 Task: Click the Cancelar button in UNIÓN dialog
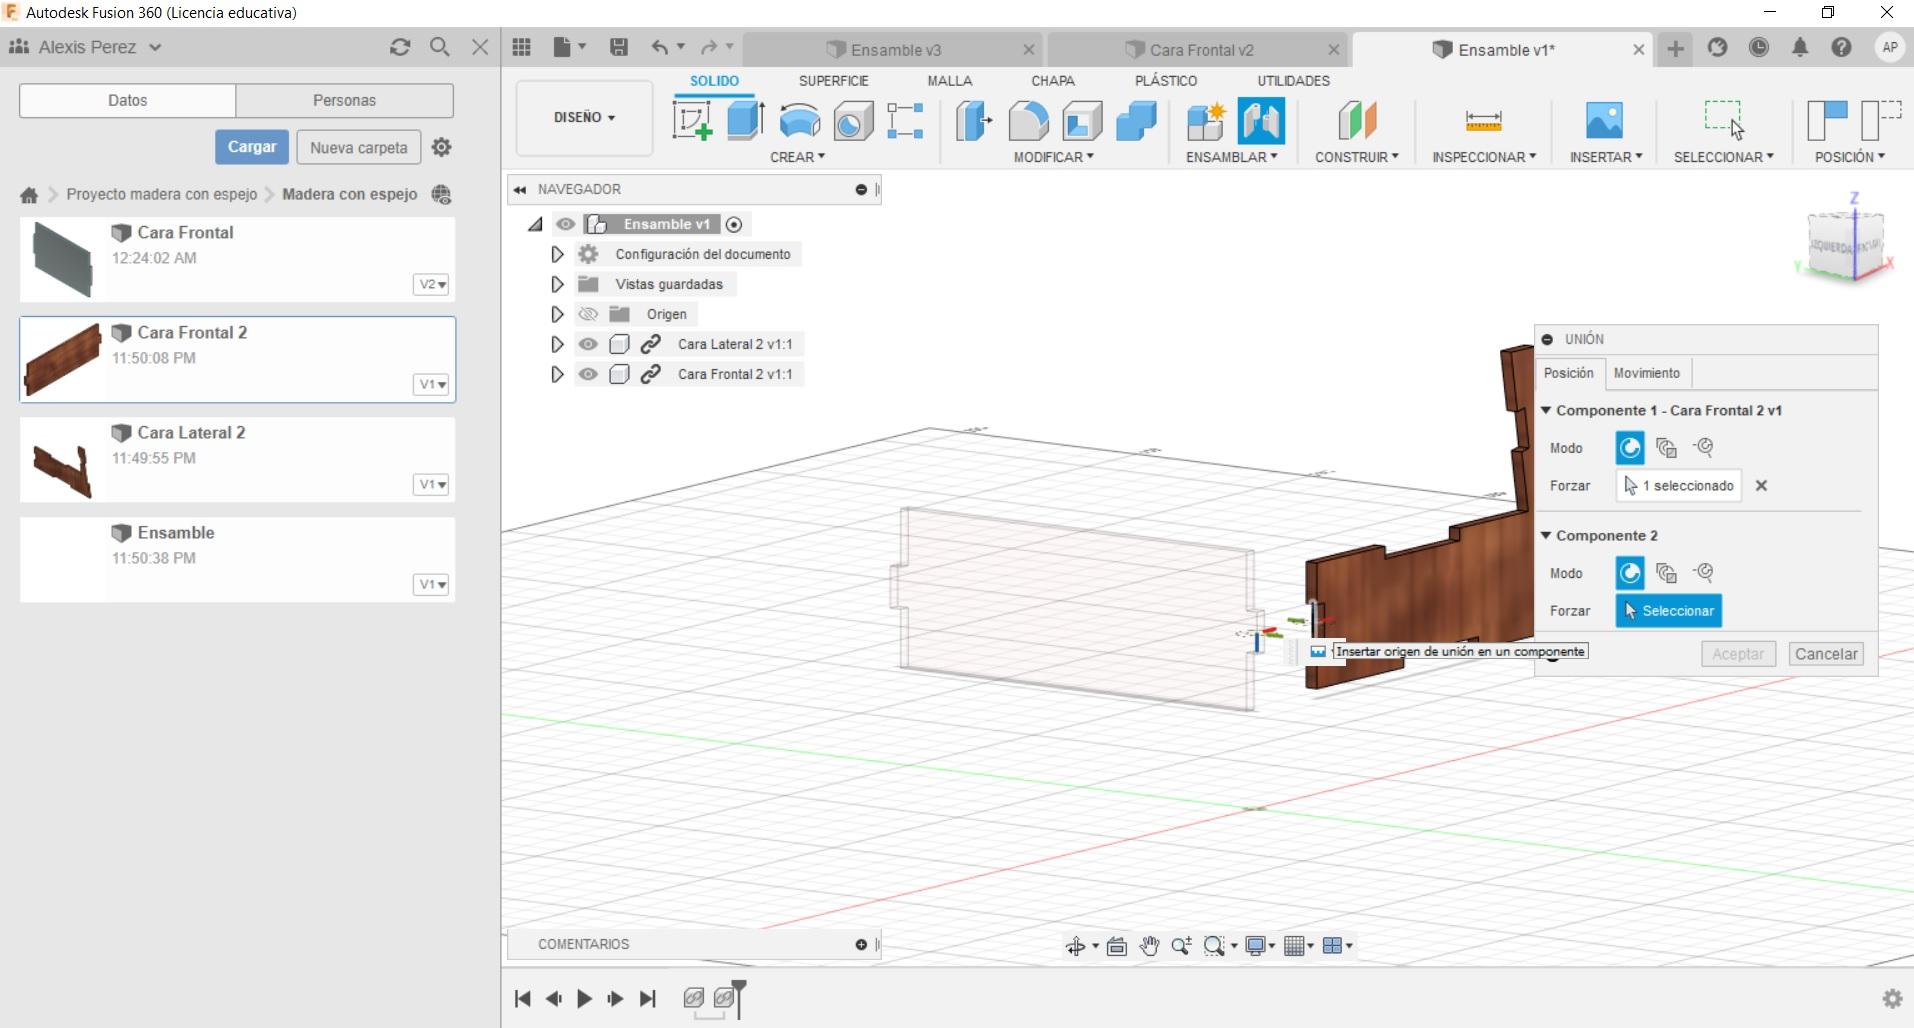point(1825,654)
